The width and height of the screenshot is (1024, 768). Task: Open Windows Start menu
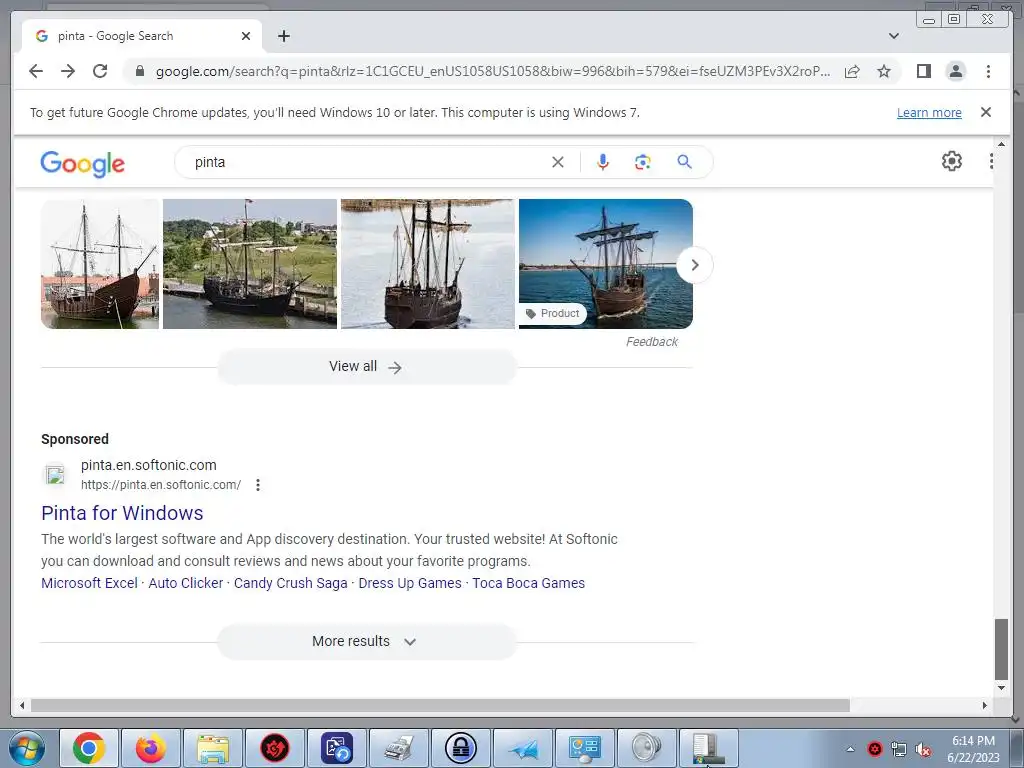point(26,748)
